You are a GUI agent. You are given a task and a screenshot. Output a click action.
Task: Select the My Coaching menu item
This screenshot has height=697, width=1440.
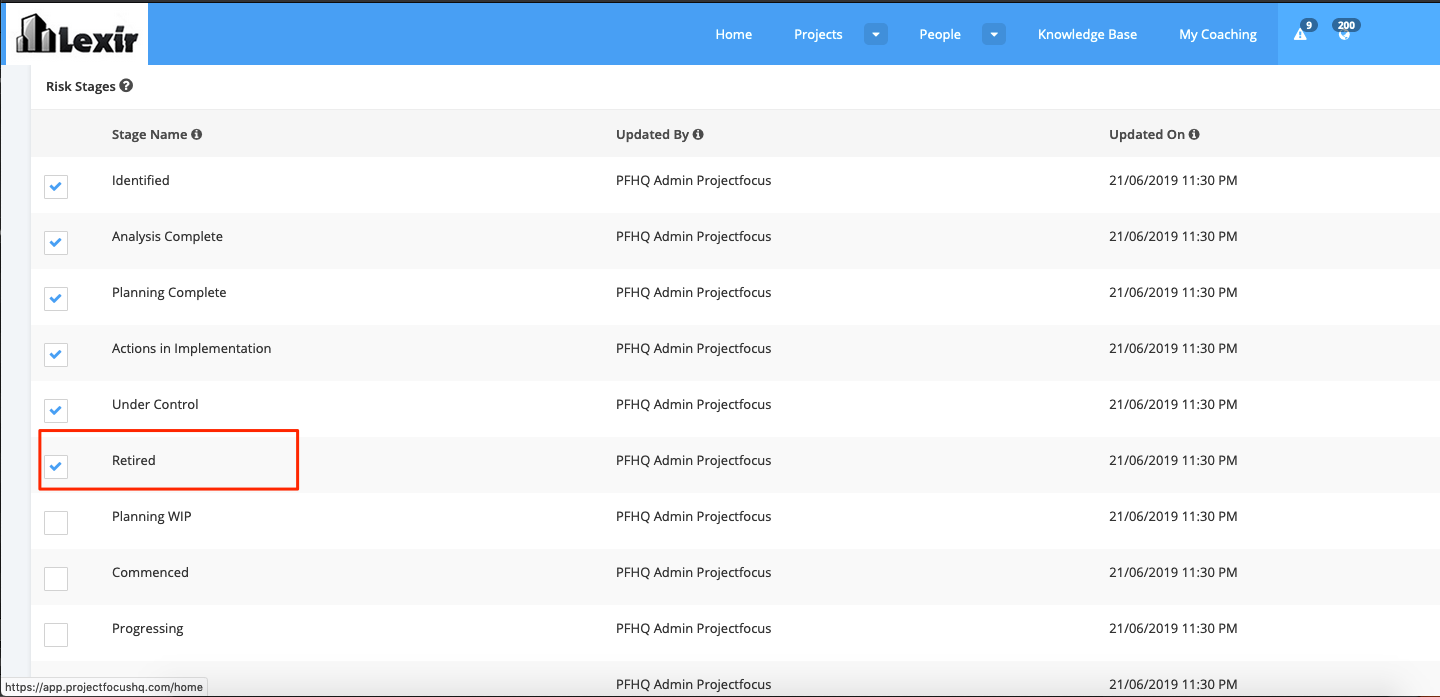coord(1218,34)
